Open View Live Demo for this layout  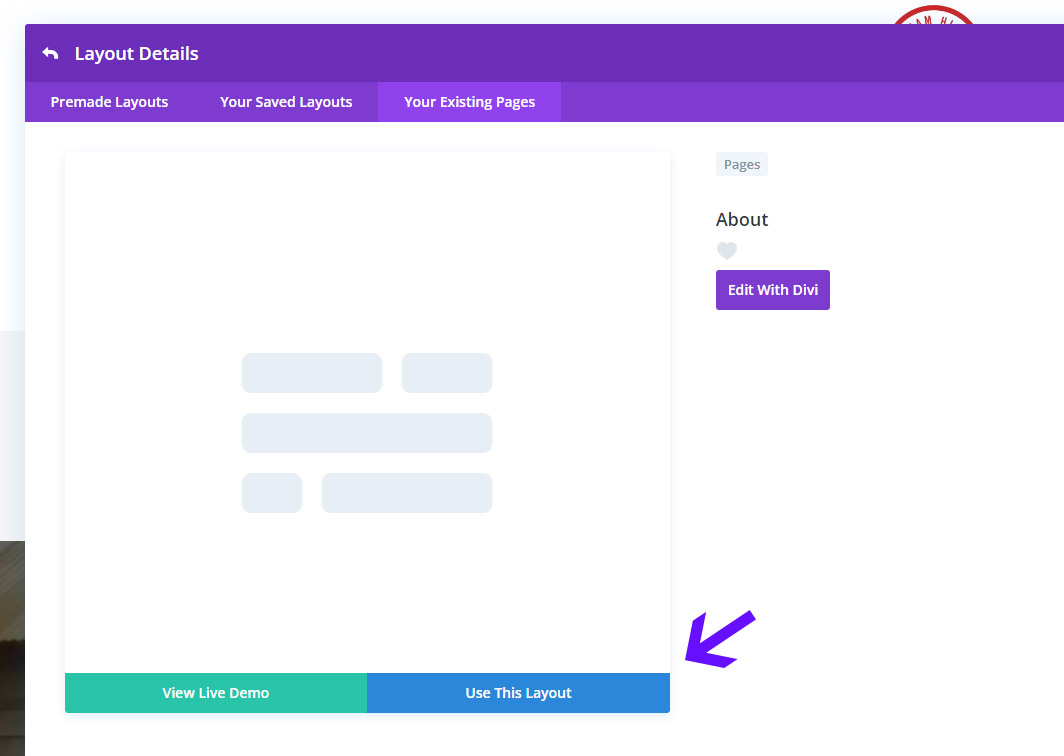pyautogui.click(x=216, y=693)
